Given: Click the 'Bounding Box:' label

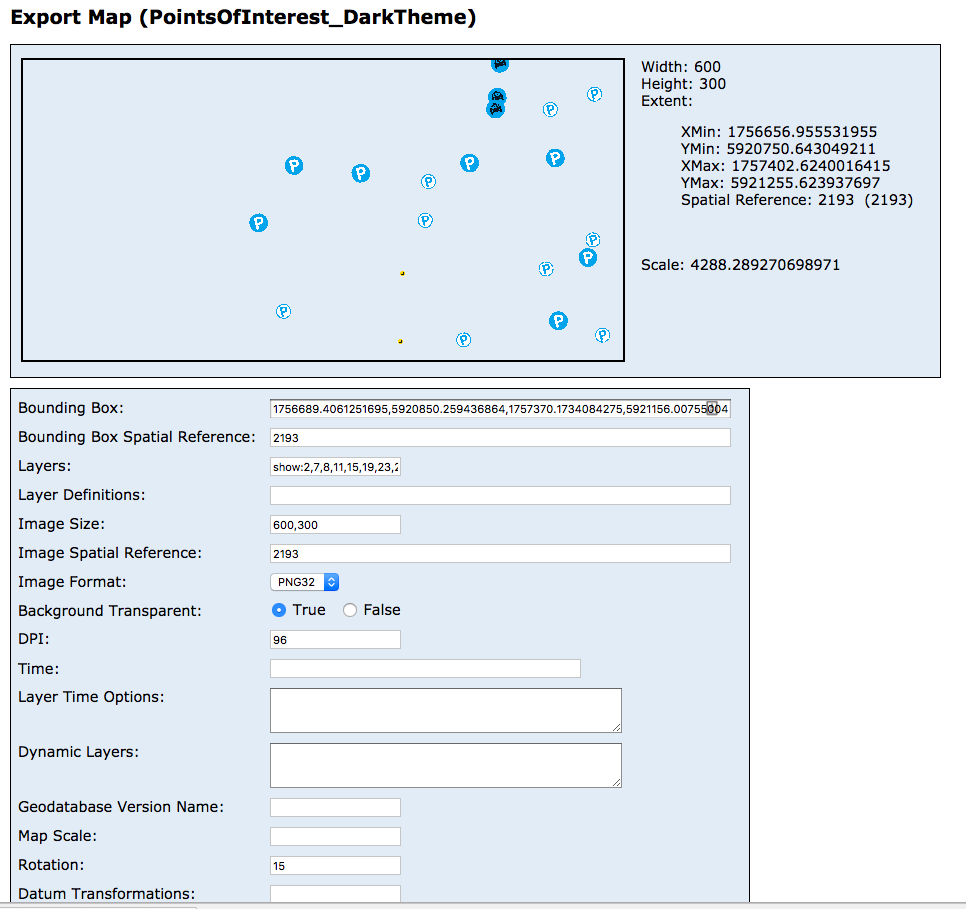Looking at the screenshot, I should coord(71,408).
